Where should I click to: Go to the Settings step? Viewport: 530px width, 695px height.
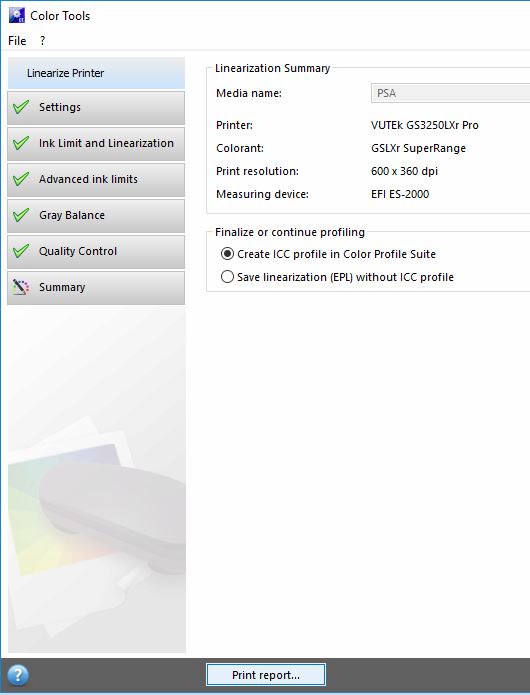tap(96, 108)
